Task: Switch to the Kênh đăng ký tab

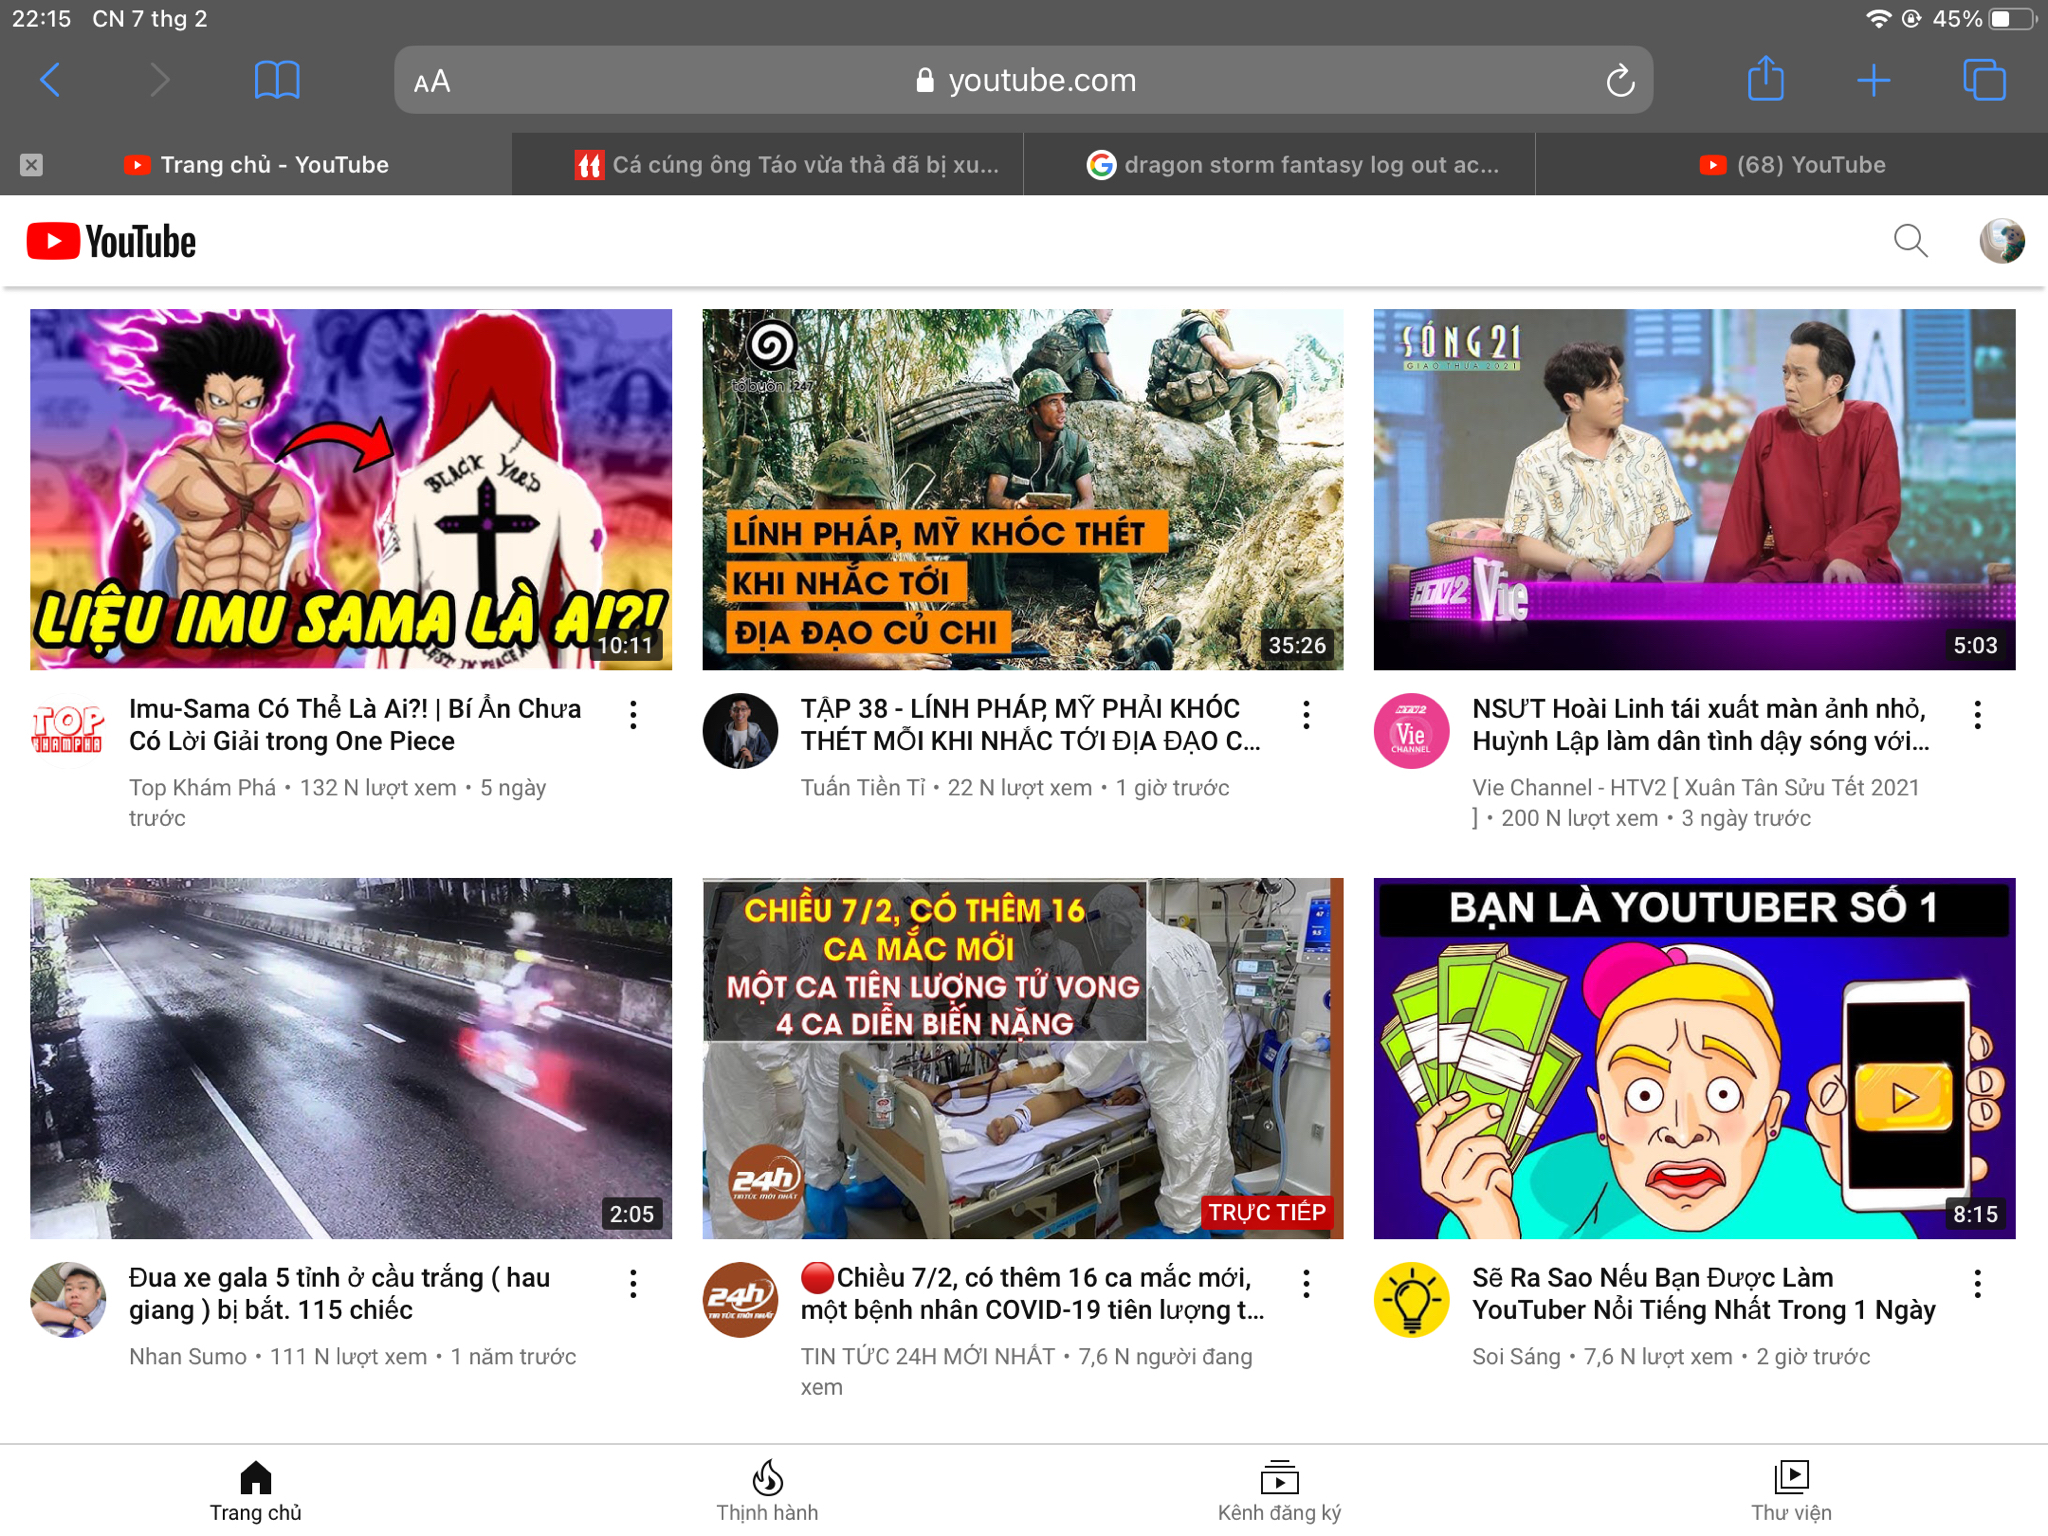Action: tap(1279, 1490)
